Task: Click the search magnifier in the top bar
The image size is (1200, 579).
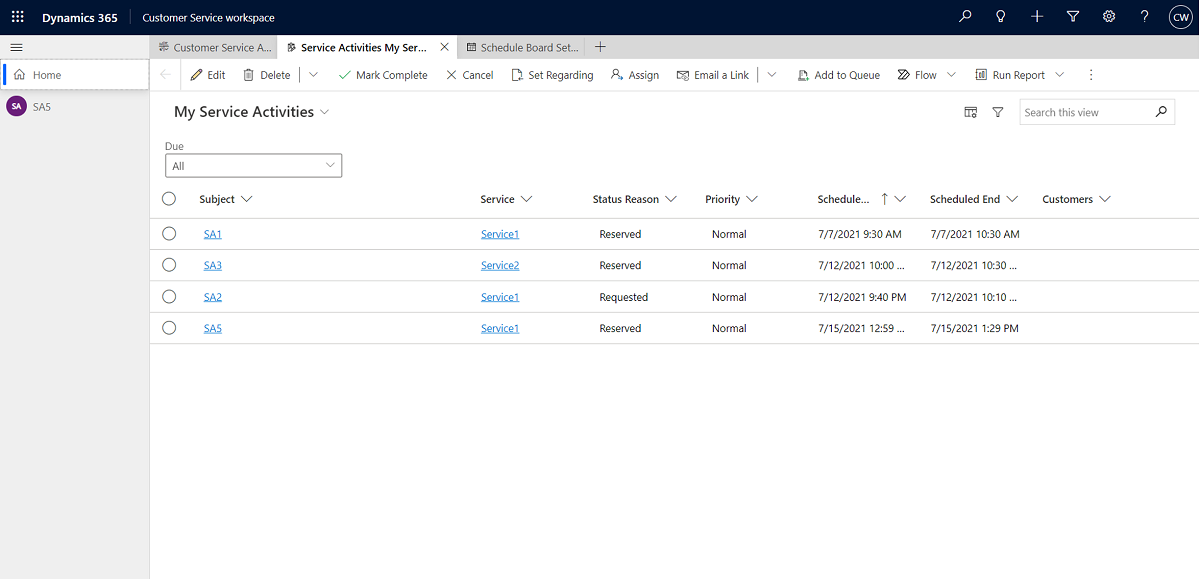Action: point(965,17)
